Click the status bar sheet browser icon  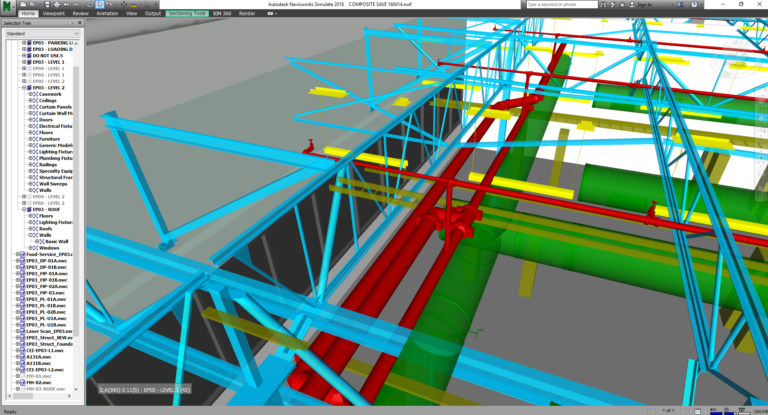click(698, 411)
